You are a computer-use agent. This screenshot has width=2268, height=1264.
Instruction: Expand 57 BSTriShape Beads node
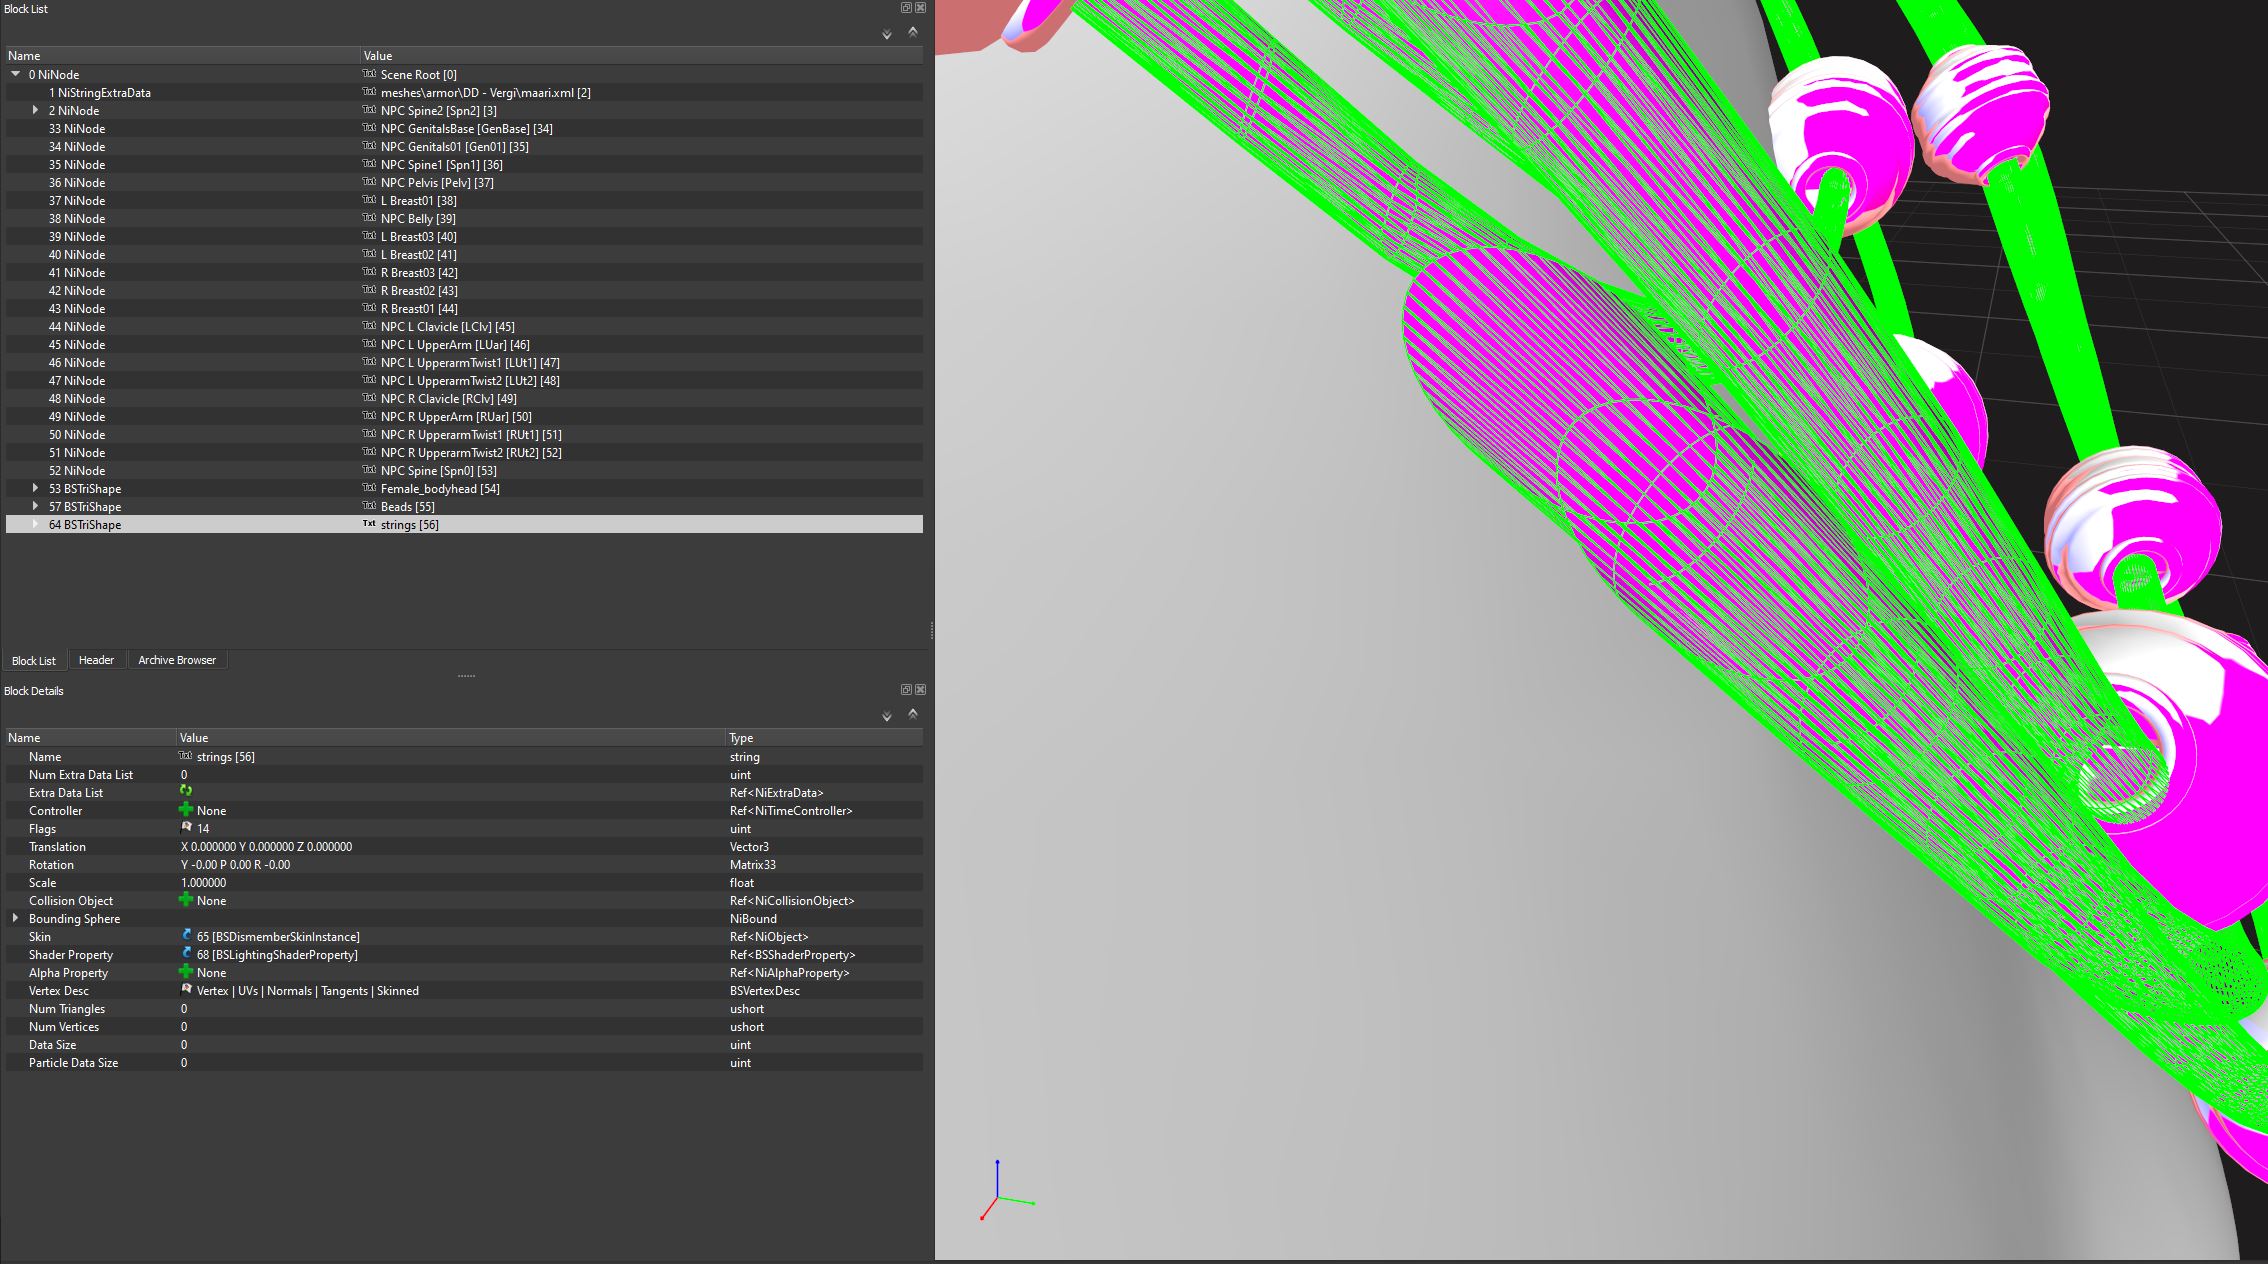click(36, 506)
